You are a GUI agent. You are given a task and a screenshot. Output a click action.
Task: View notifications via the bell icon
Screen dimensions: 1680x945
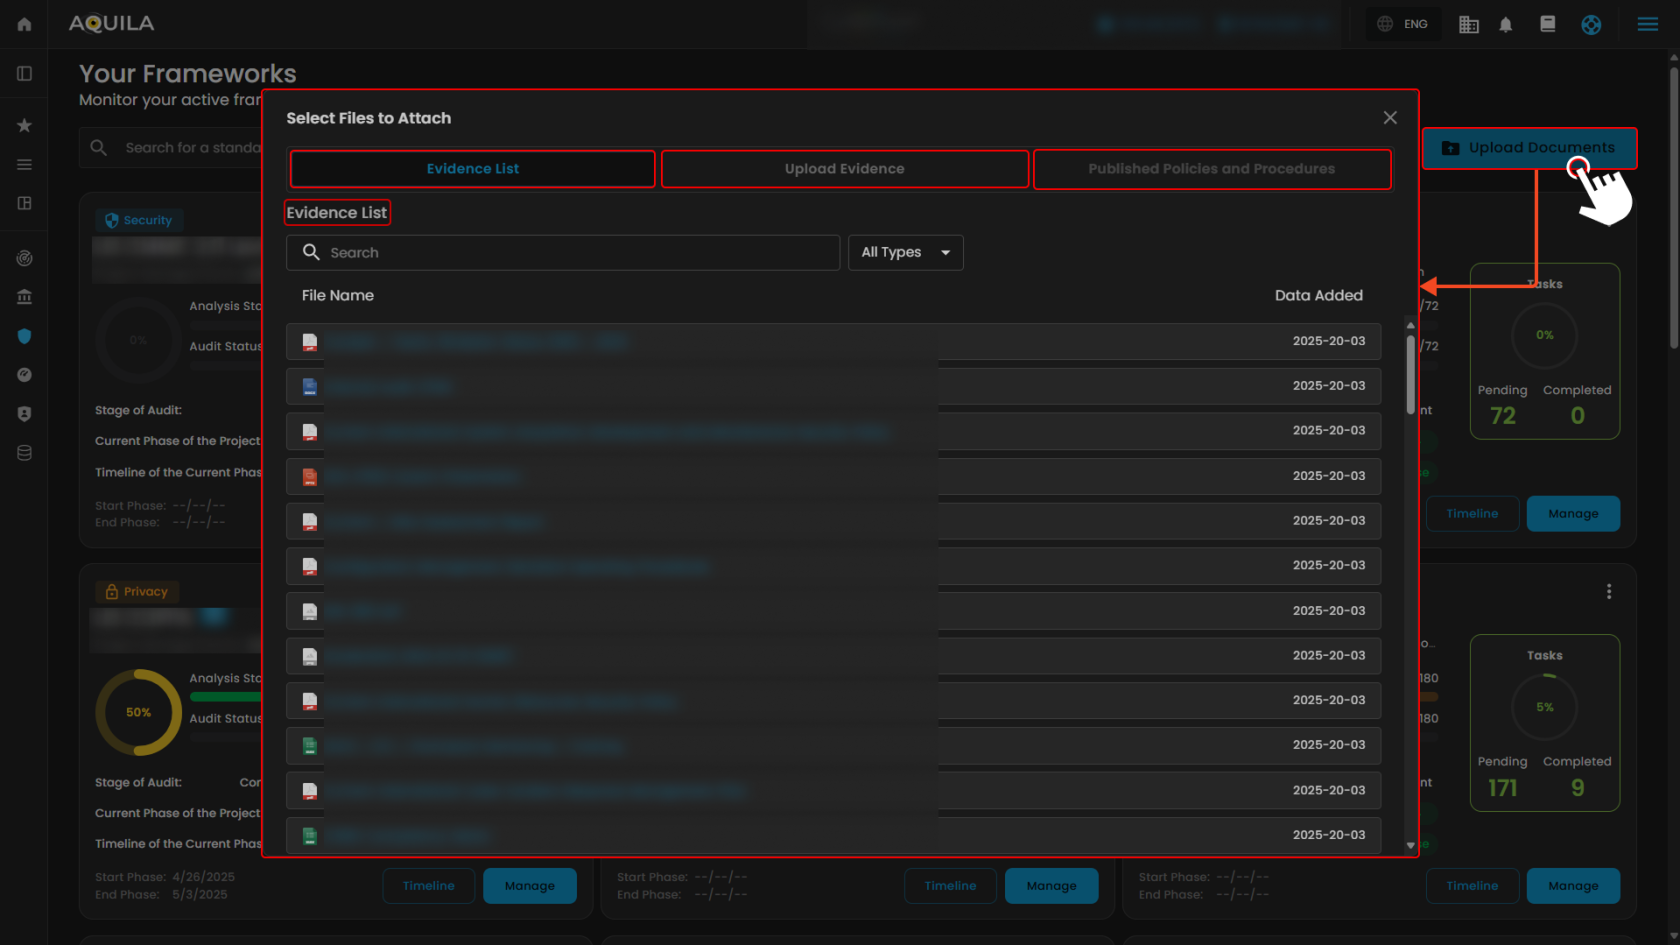click(x=1506, y=23)
